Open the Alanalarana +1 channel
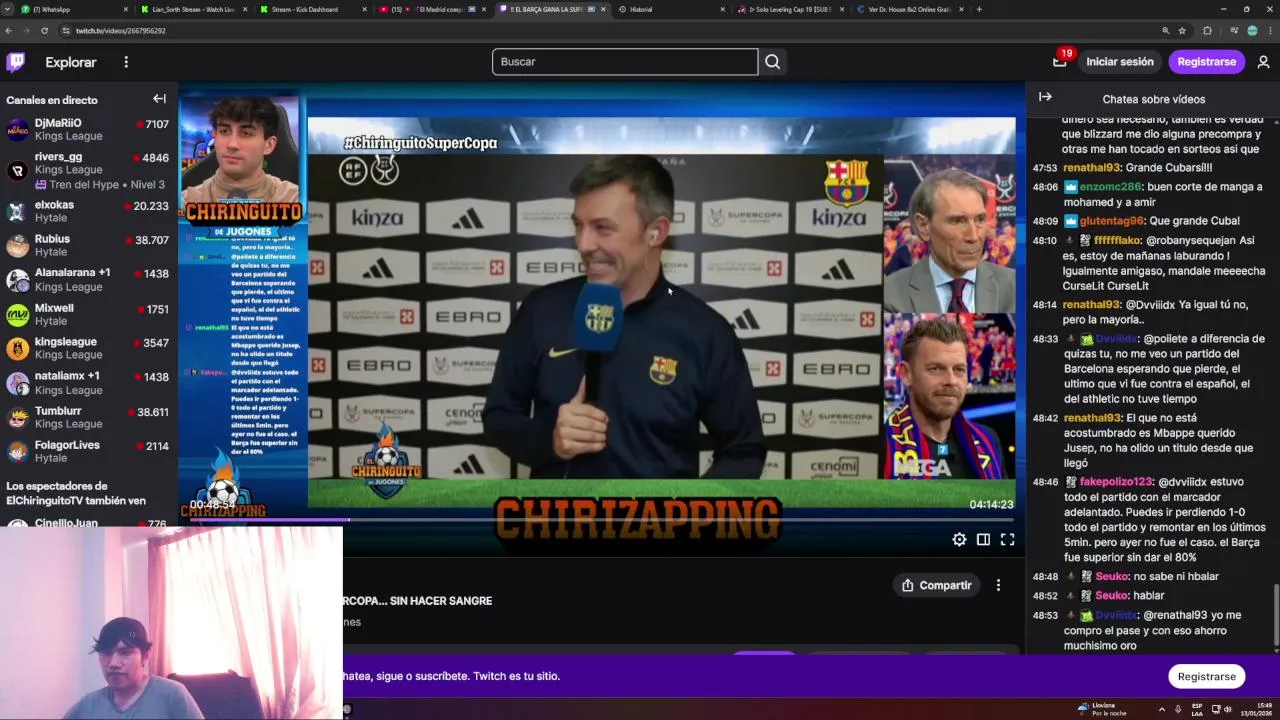The image size is (1280, 720). (x=89, y=279)
